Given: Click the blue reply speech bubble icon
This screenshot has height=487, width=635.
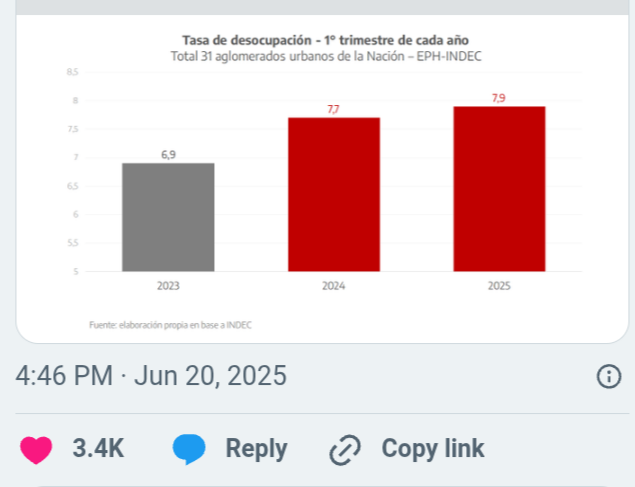Looking at the screenshot, I should click(189, 449).
